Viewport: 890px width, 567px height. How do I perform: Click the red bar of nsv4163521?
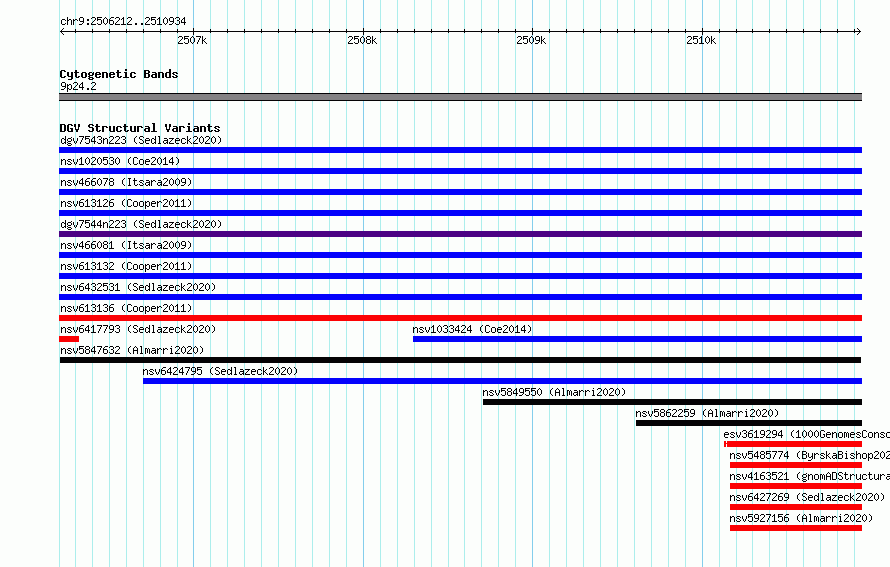[x=796, y=486]
